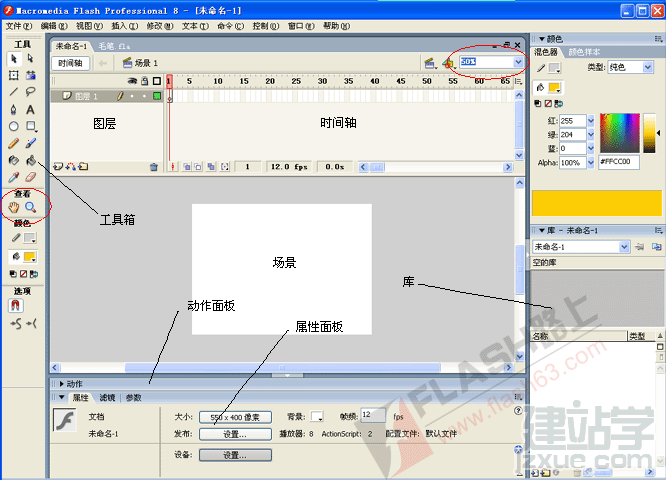Select the Free Transform tool
The height and width of the screenshot is (480, 667).
[14, 75]
